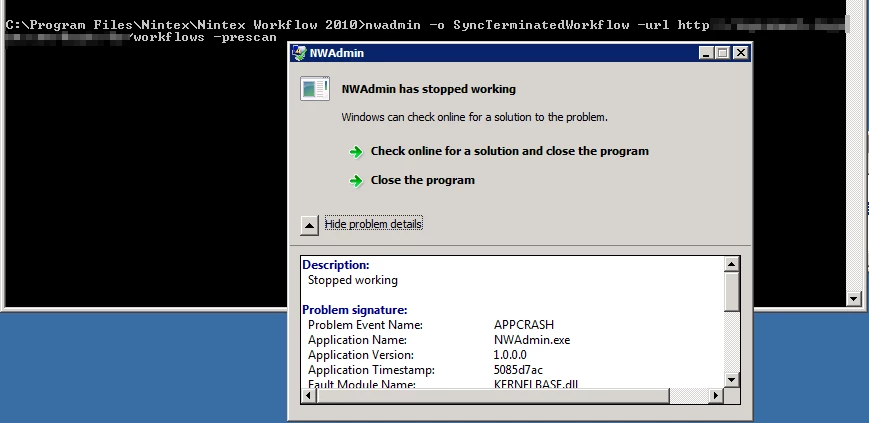
Task: Click green arrow beside Close the program
Action: pos(356,180)
